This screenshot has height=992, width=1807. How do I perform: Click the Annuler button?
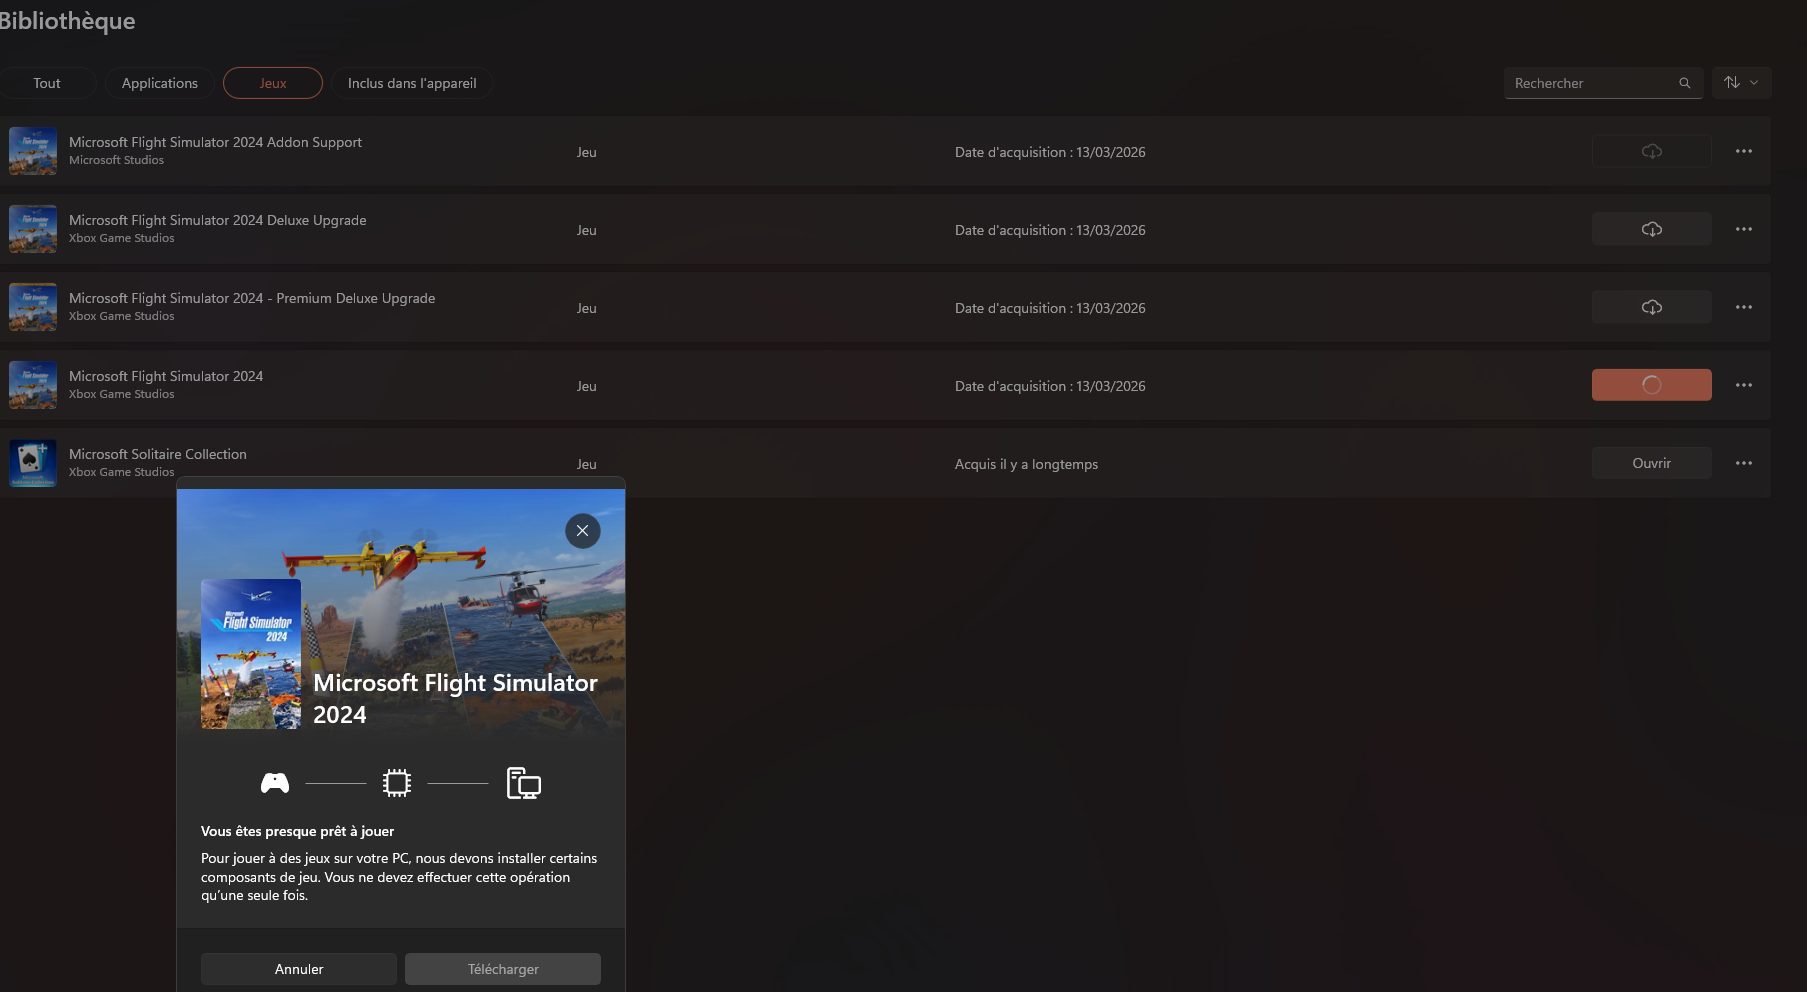pyautogui.click(x=299, y=969)
